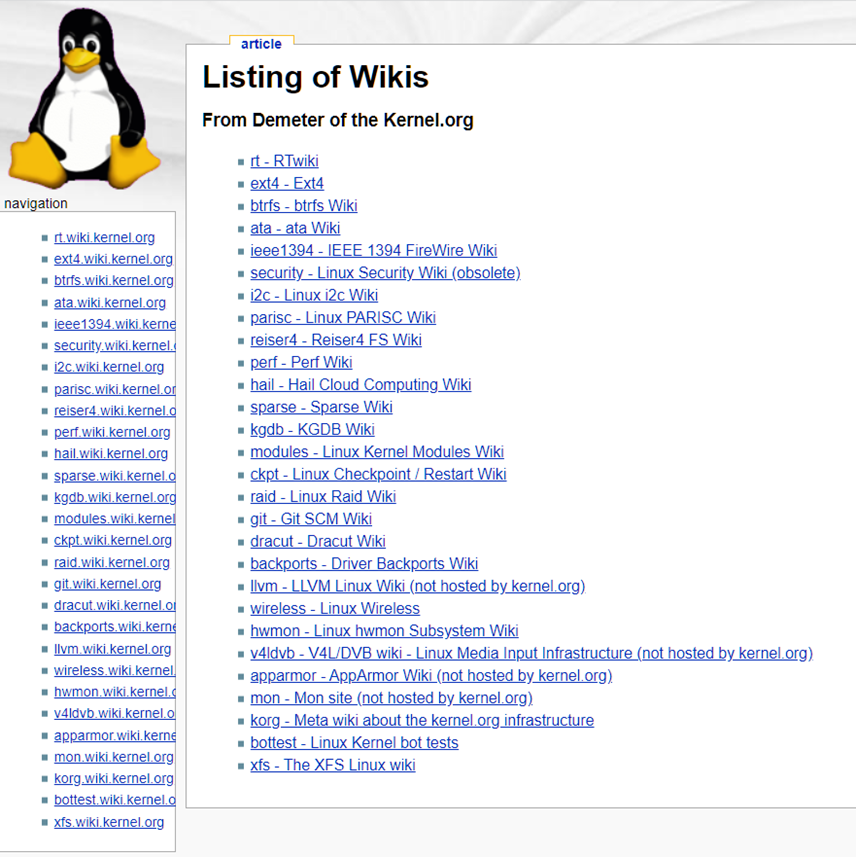Open reiser4 - Reiser4 FS Wiki link
Viewport: 856px width, 857px height.
coord(336,340)
